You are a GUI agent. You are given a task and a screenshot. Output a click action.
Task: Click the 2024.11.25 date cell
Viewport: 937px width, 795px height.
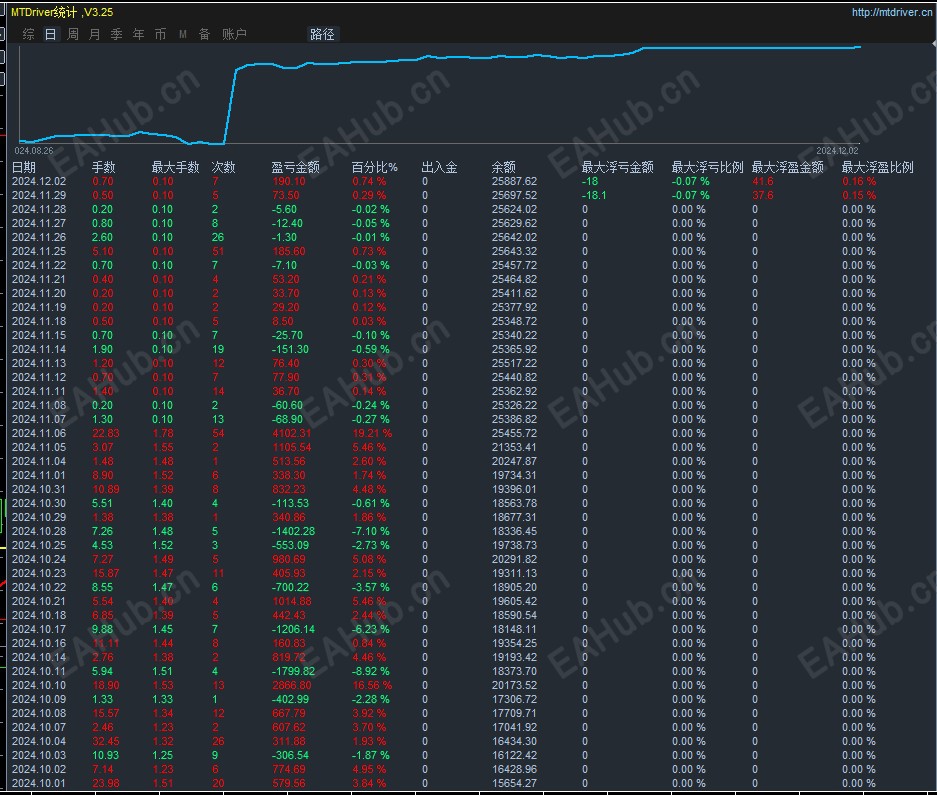[39, 251]
